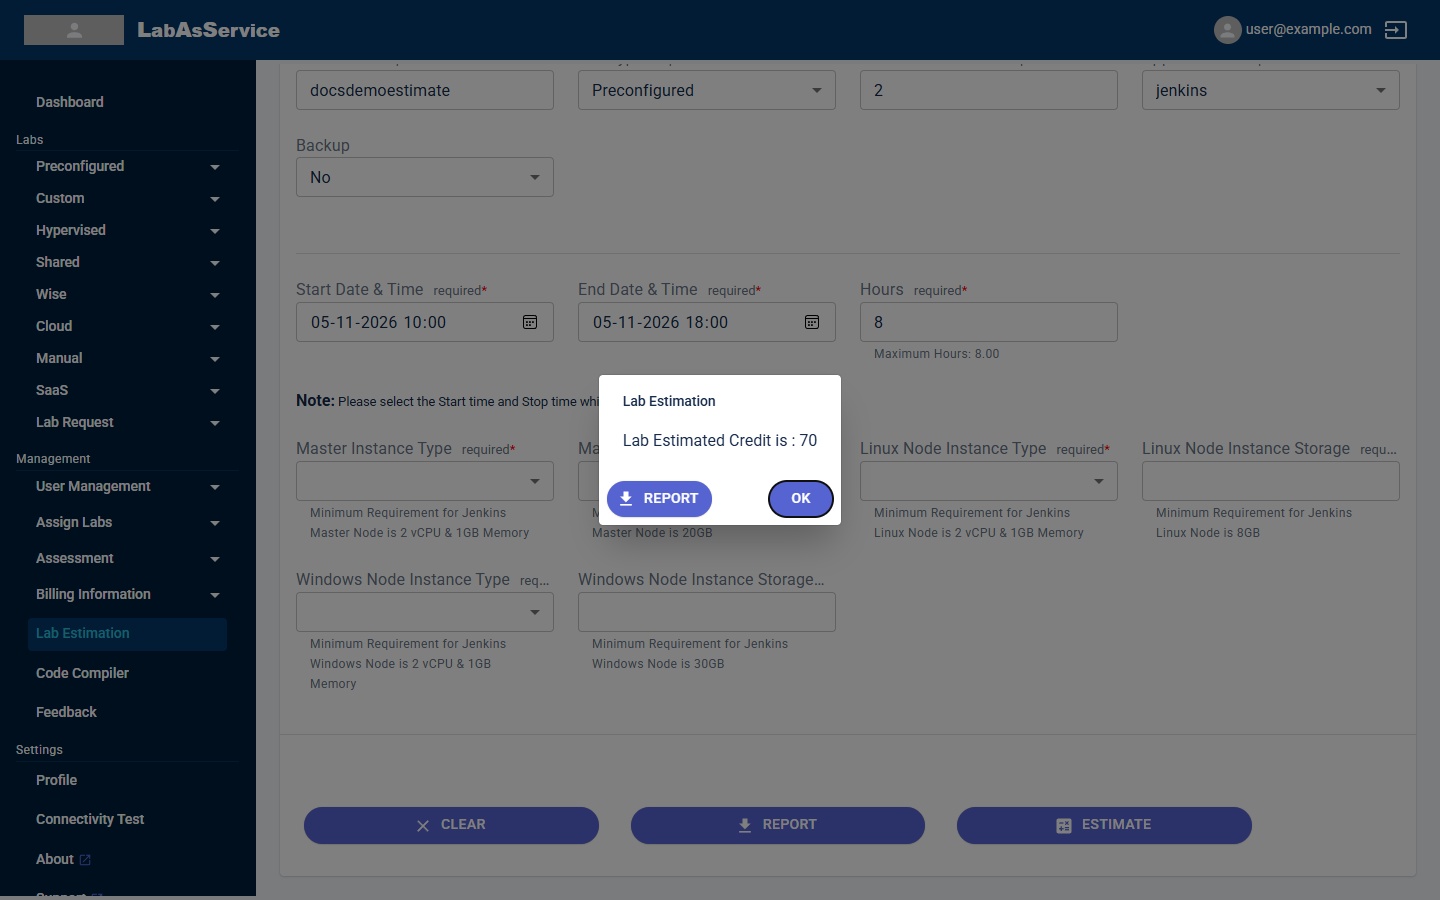Image resolution: width=1440 pixels, height=900 pixels.
Task: Click the CLEAR button with X icon
Action: click(x=451, y=825)
